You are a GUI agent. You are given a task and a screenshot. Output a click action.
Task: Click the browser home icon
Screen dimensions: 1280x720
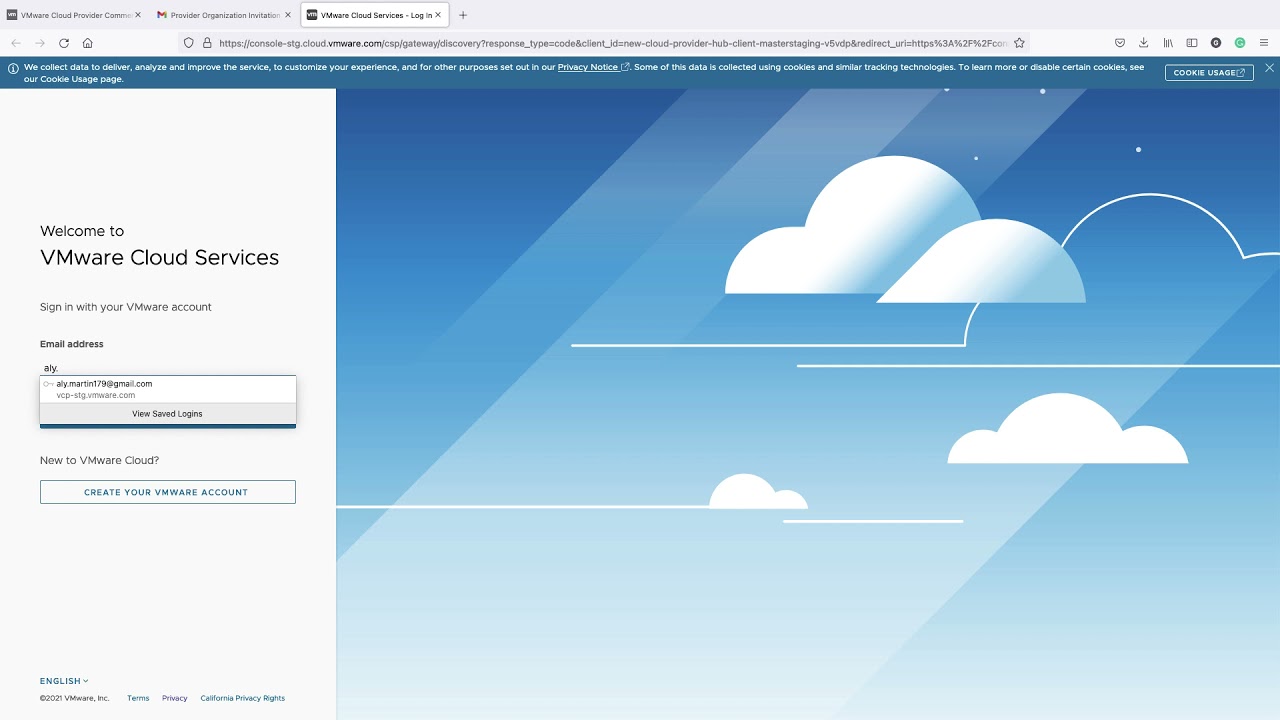pos(87,43)
